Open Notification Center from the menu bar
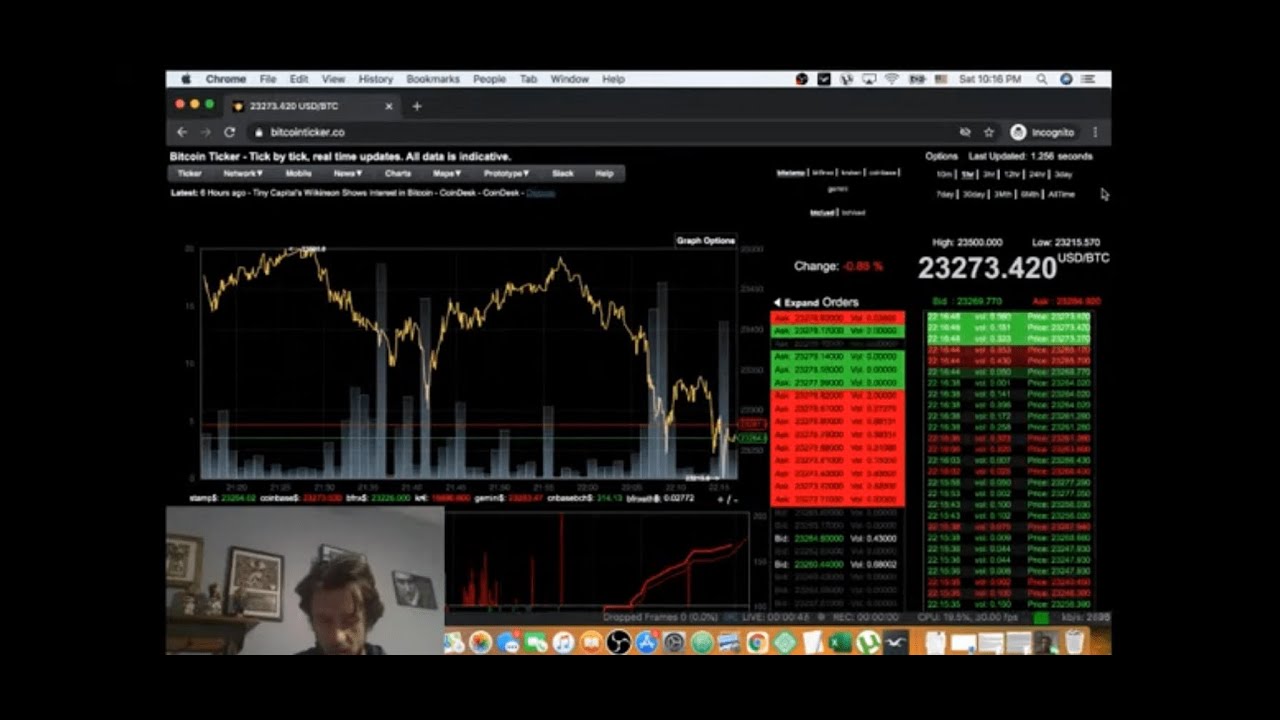 [1088, 79]
